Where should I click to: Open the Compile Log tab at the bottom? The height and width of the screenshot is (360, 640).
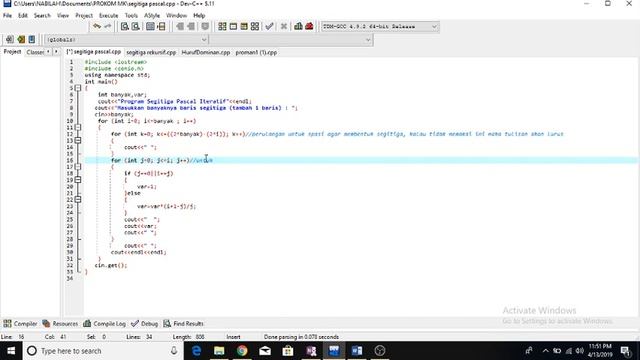(104, 324)
